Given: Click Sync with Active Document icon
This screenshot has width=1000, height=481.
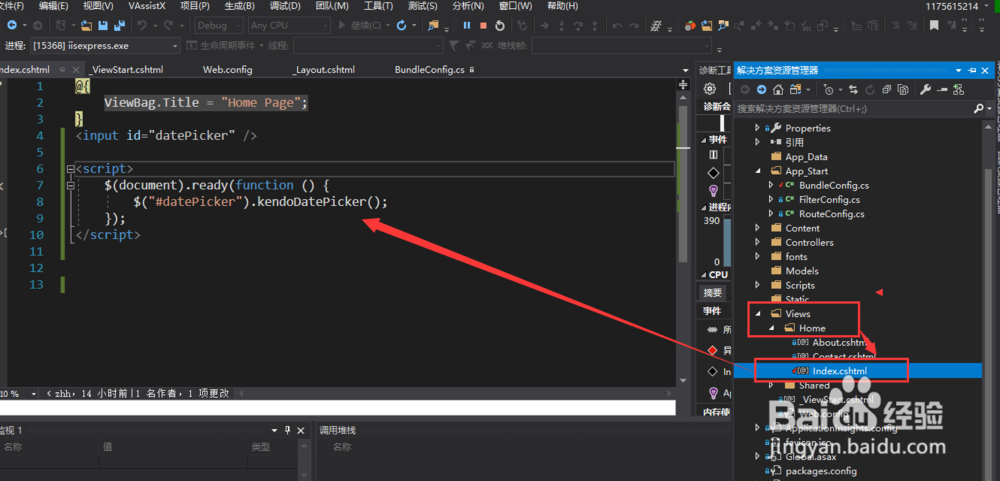Looking at the screenshot, I should point(853,90).
